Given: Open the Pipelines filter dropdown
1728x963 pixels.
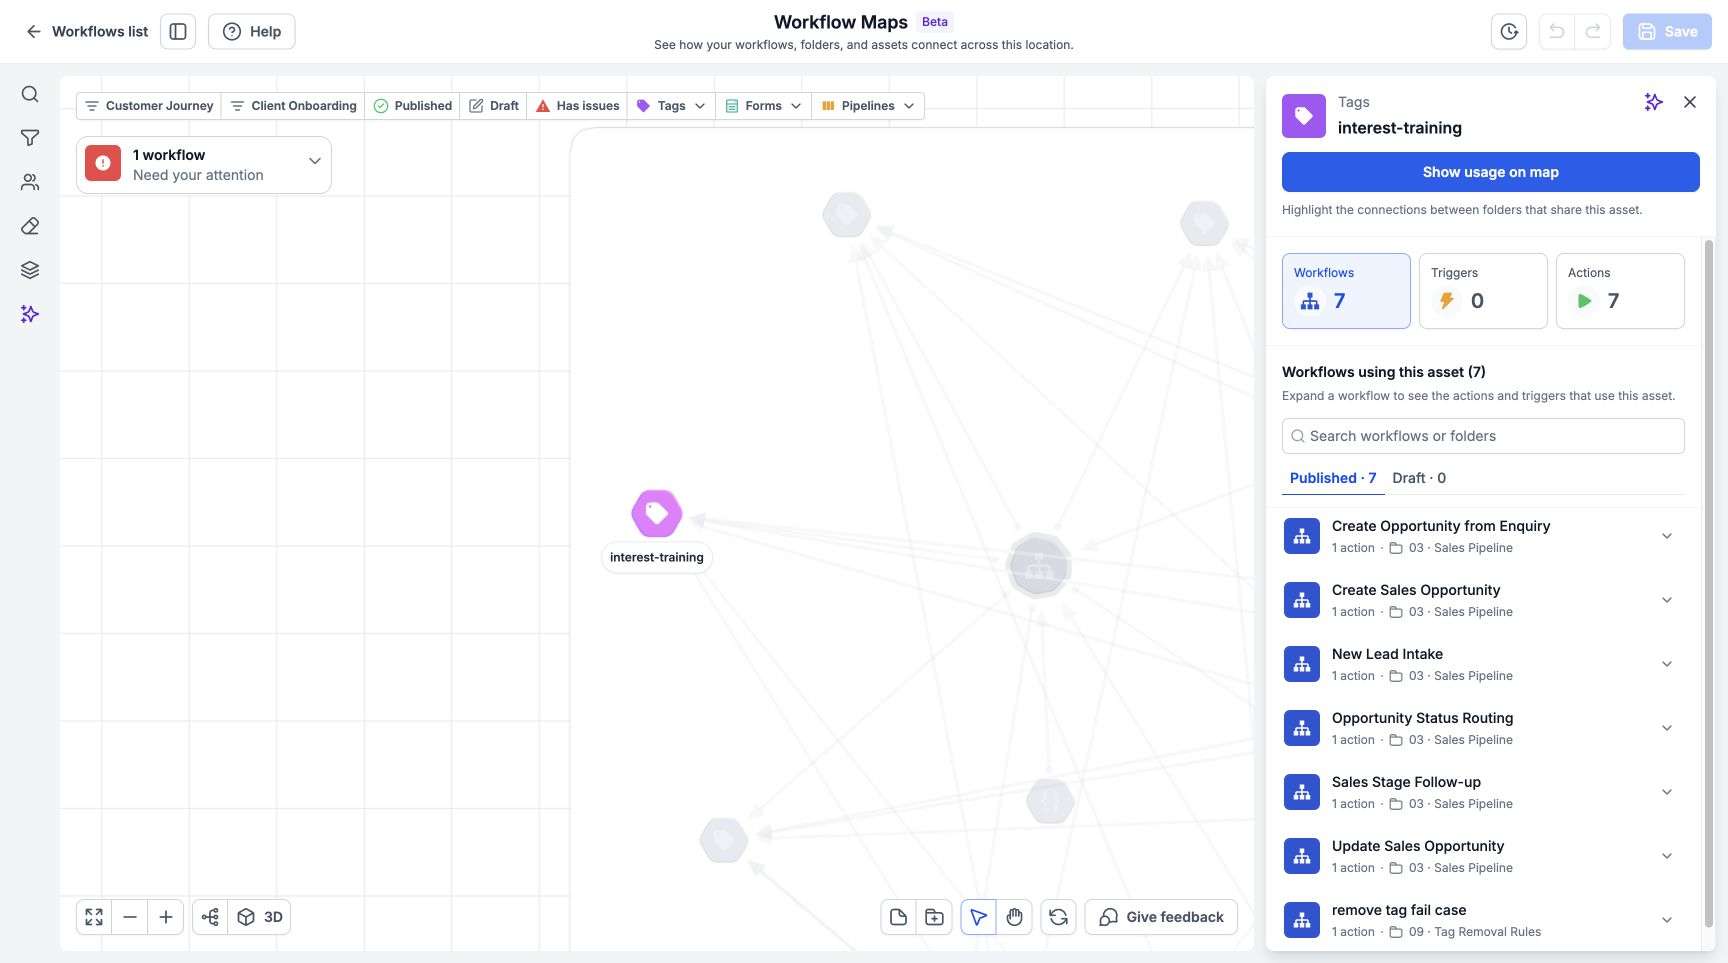Looking at the screenshot, I should (868, 106).
